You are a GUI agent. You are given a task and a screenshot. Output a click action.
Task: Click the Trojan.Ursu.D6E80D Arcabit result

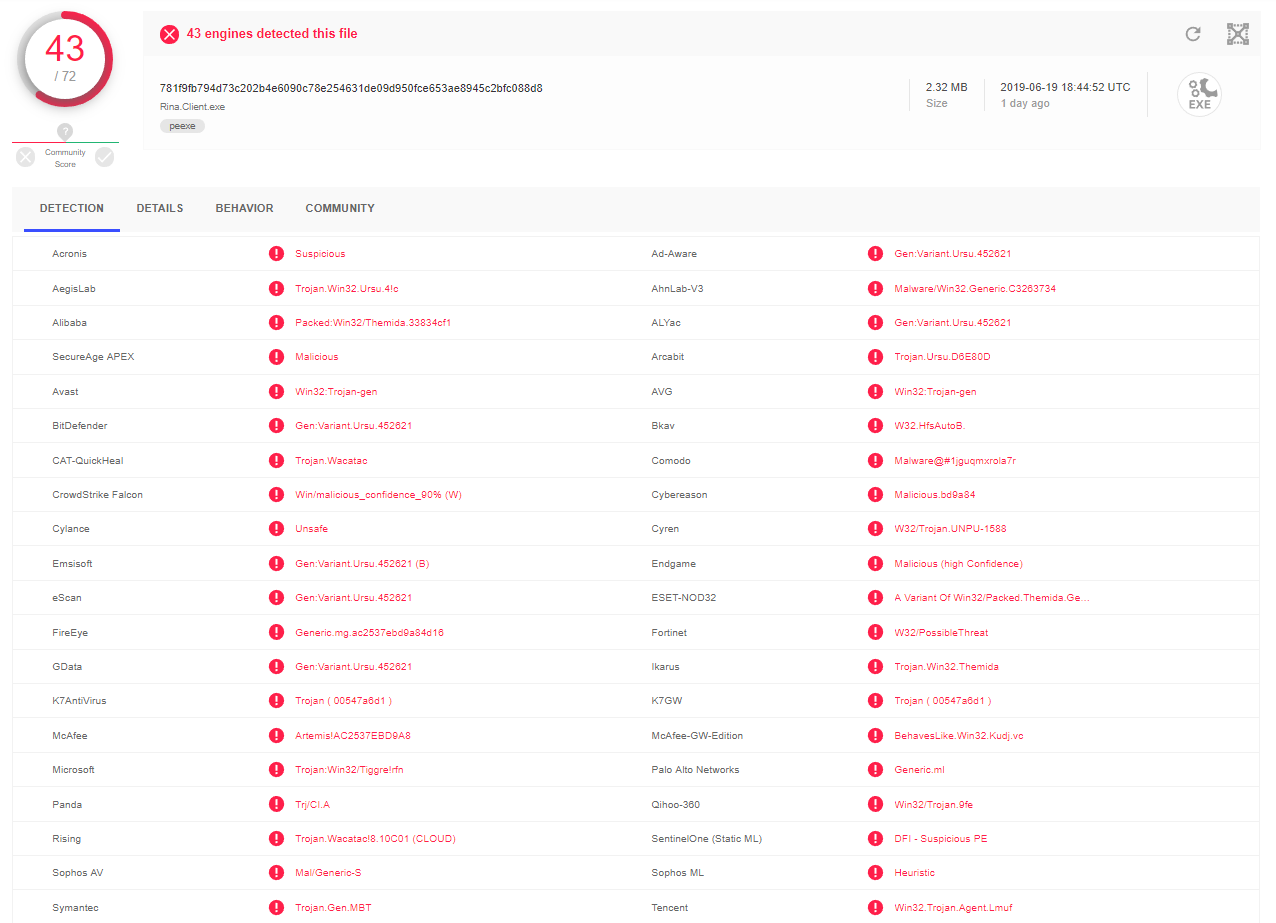coord(942,357)
